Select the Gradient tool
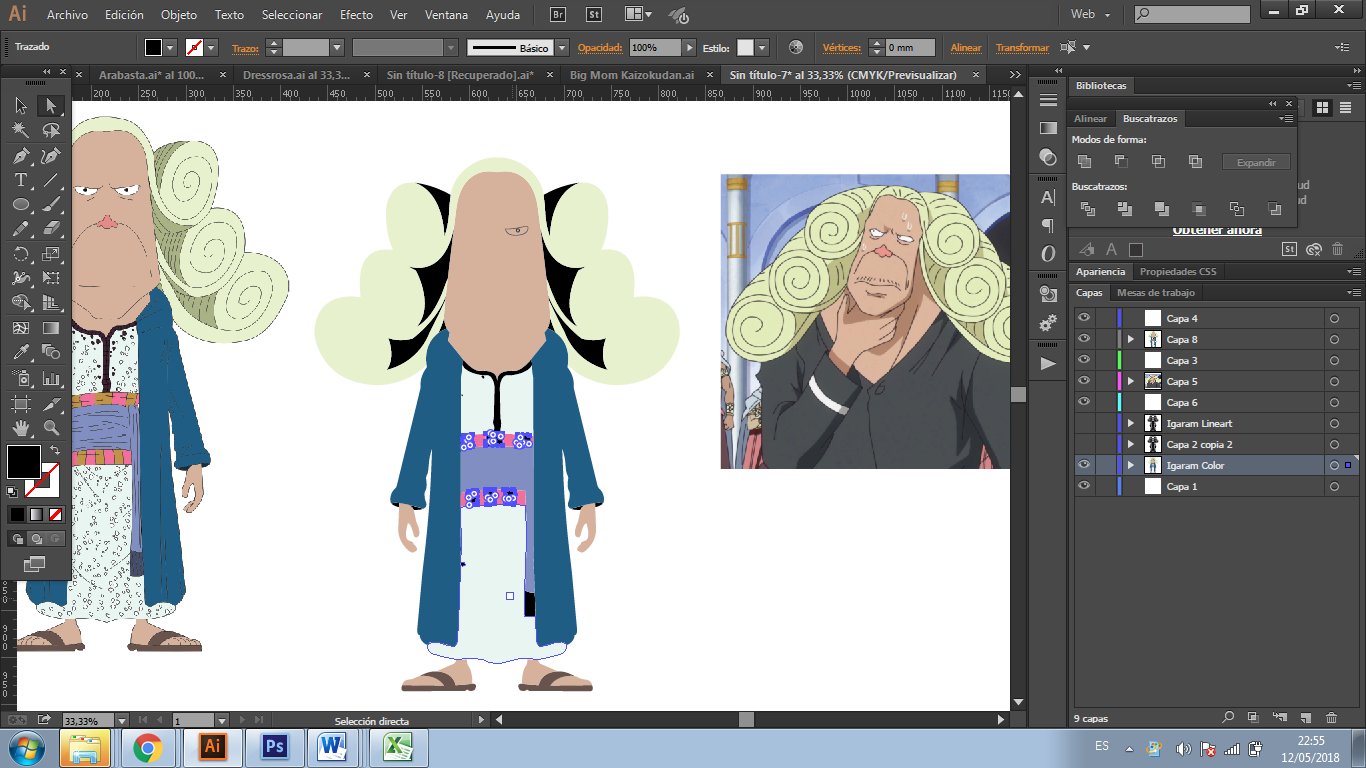 pos(51,328)
